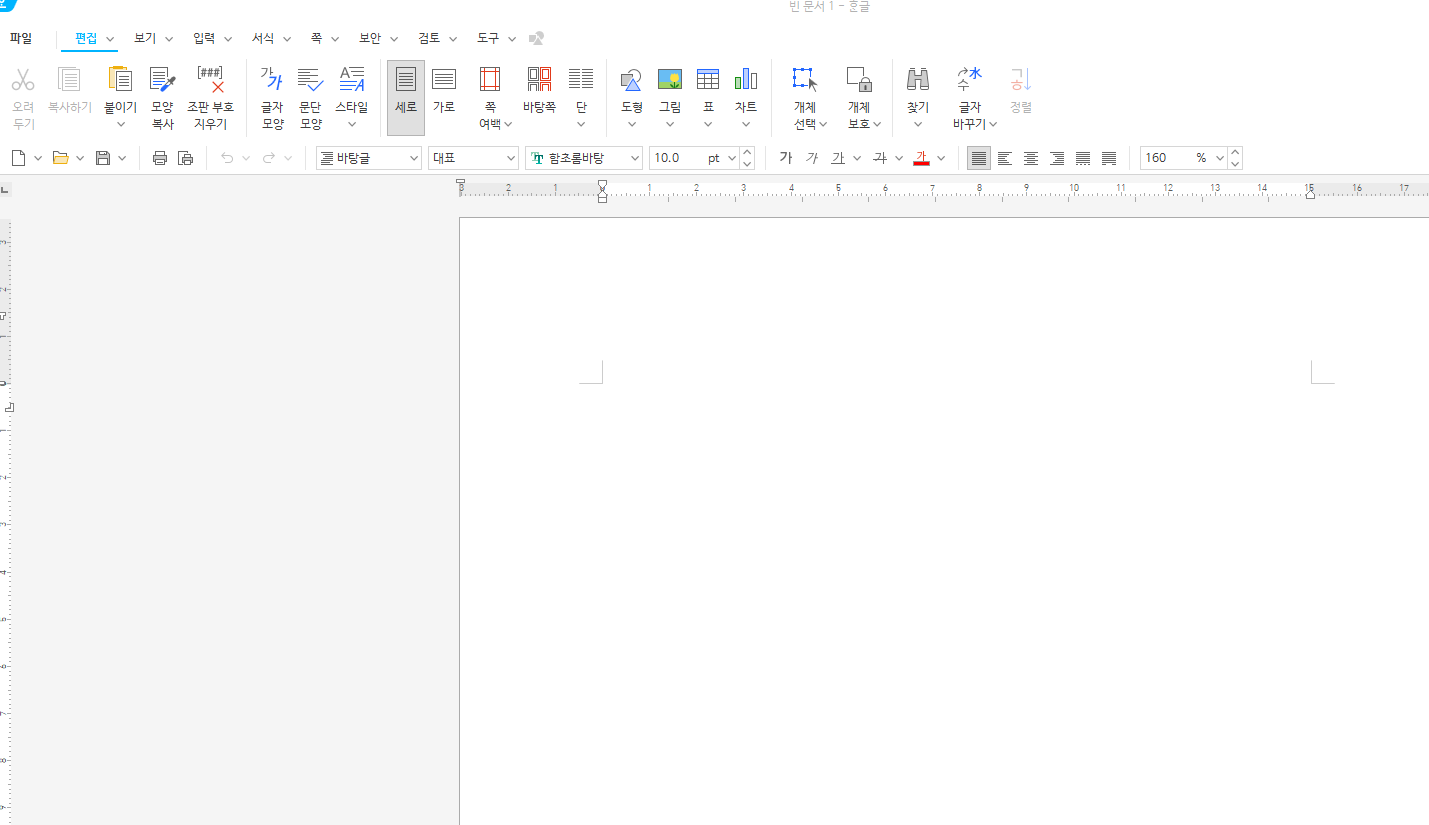Select Divide alignment button
Screen dimensions: 1429x825
(x=1109, y=158)
